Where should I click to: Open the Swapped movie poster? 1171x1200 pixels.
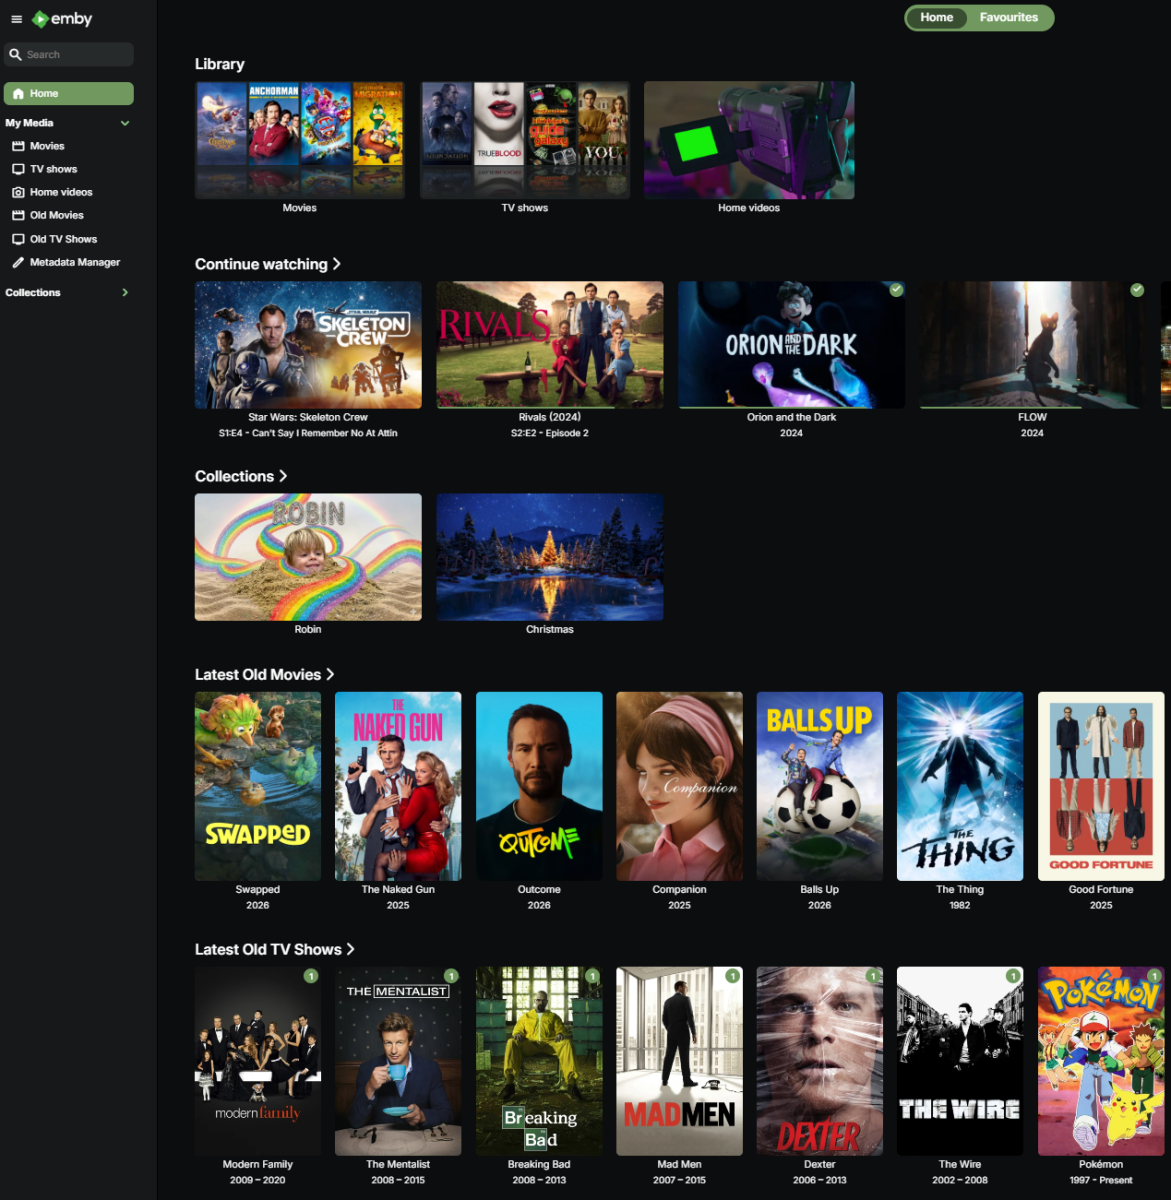(258, 786)
